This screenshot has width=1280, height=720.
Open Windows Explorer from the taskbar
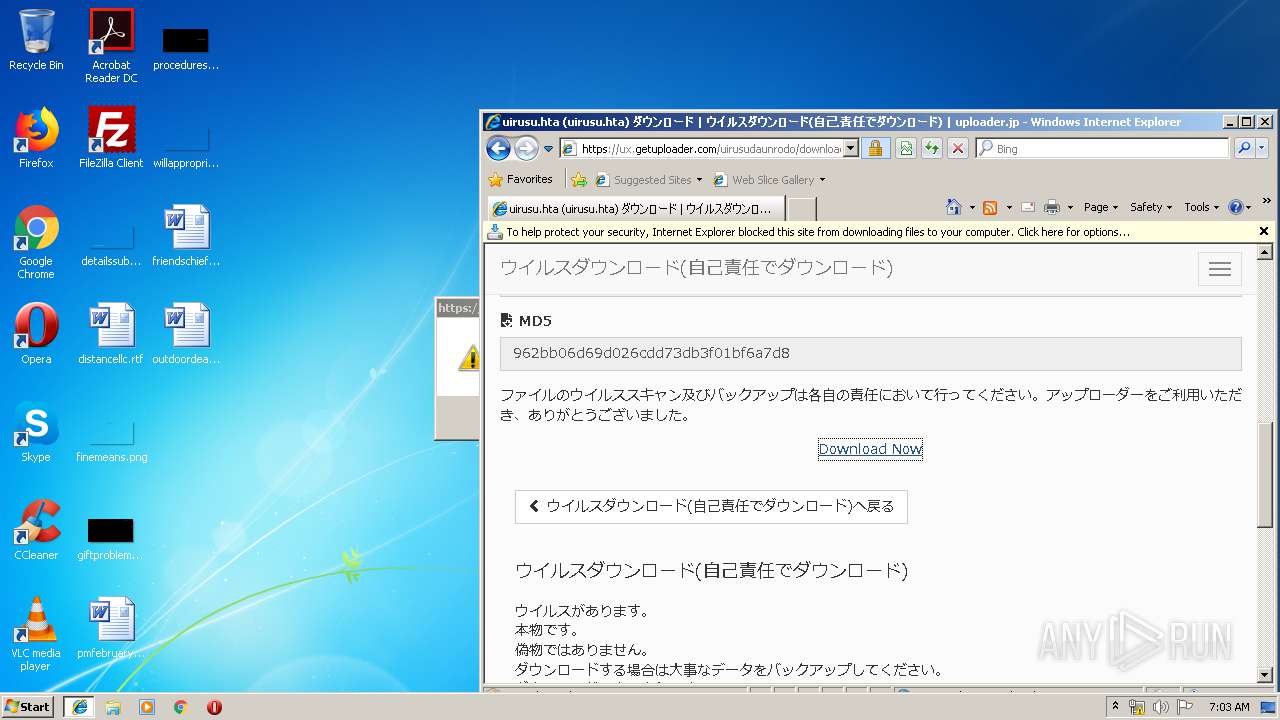point(113,706)
